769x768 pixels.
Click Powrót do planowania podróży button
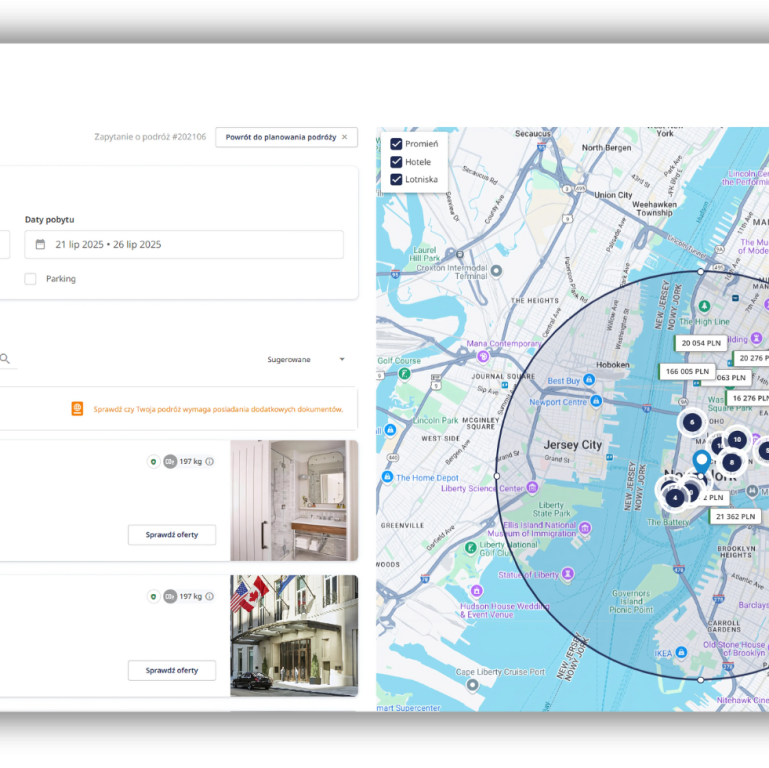pyautogui.click(x=286, y=137)
